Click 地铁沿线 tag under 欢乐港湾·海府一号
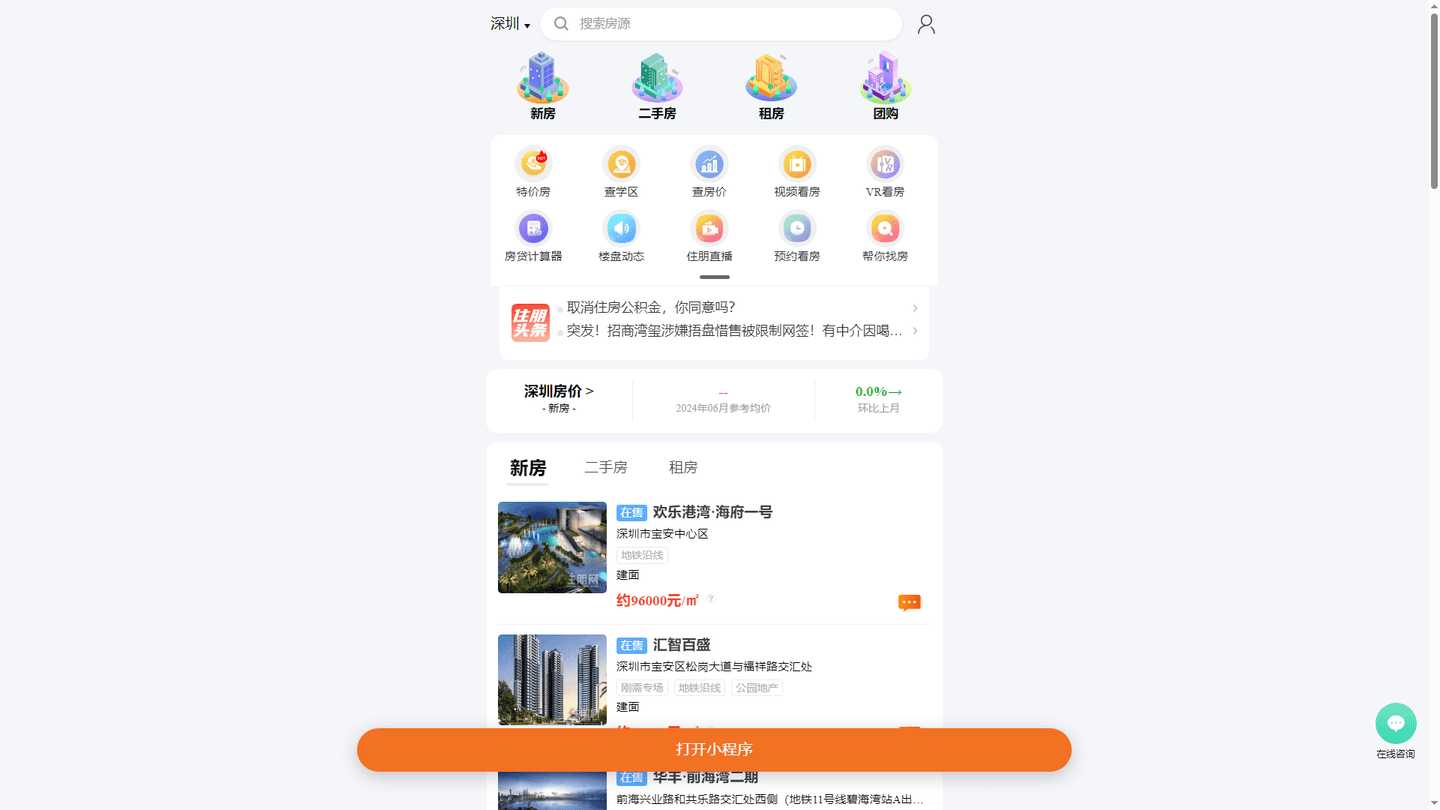 pyautogui.click(x=642, y=555)
